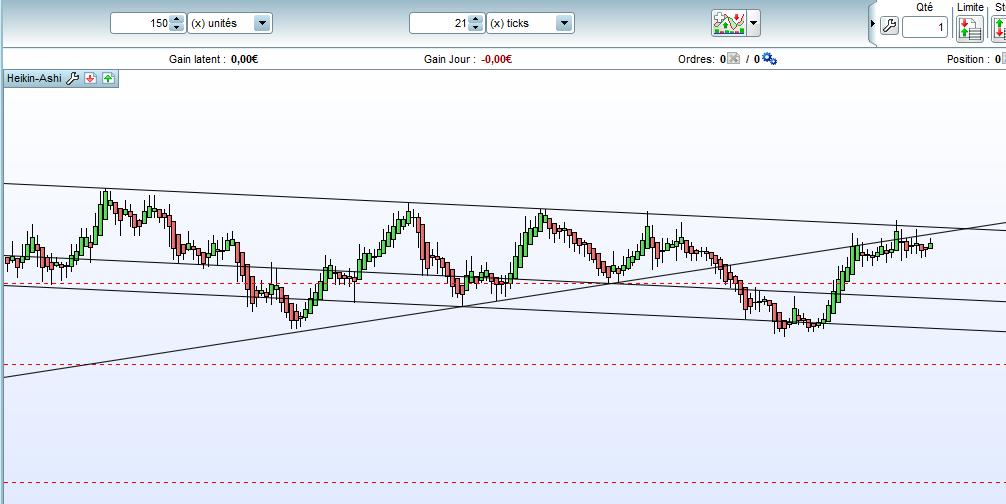Increase the 21 ticks value
Viewport: 1006px width, 504px height.
point(475,19)
